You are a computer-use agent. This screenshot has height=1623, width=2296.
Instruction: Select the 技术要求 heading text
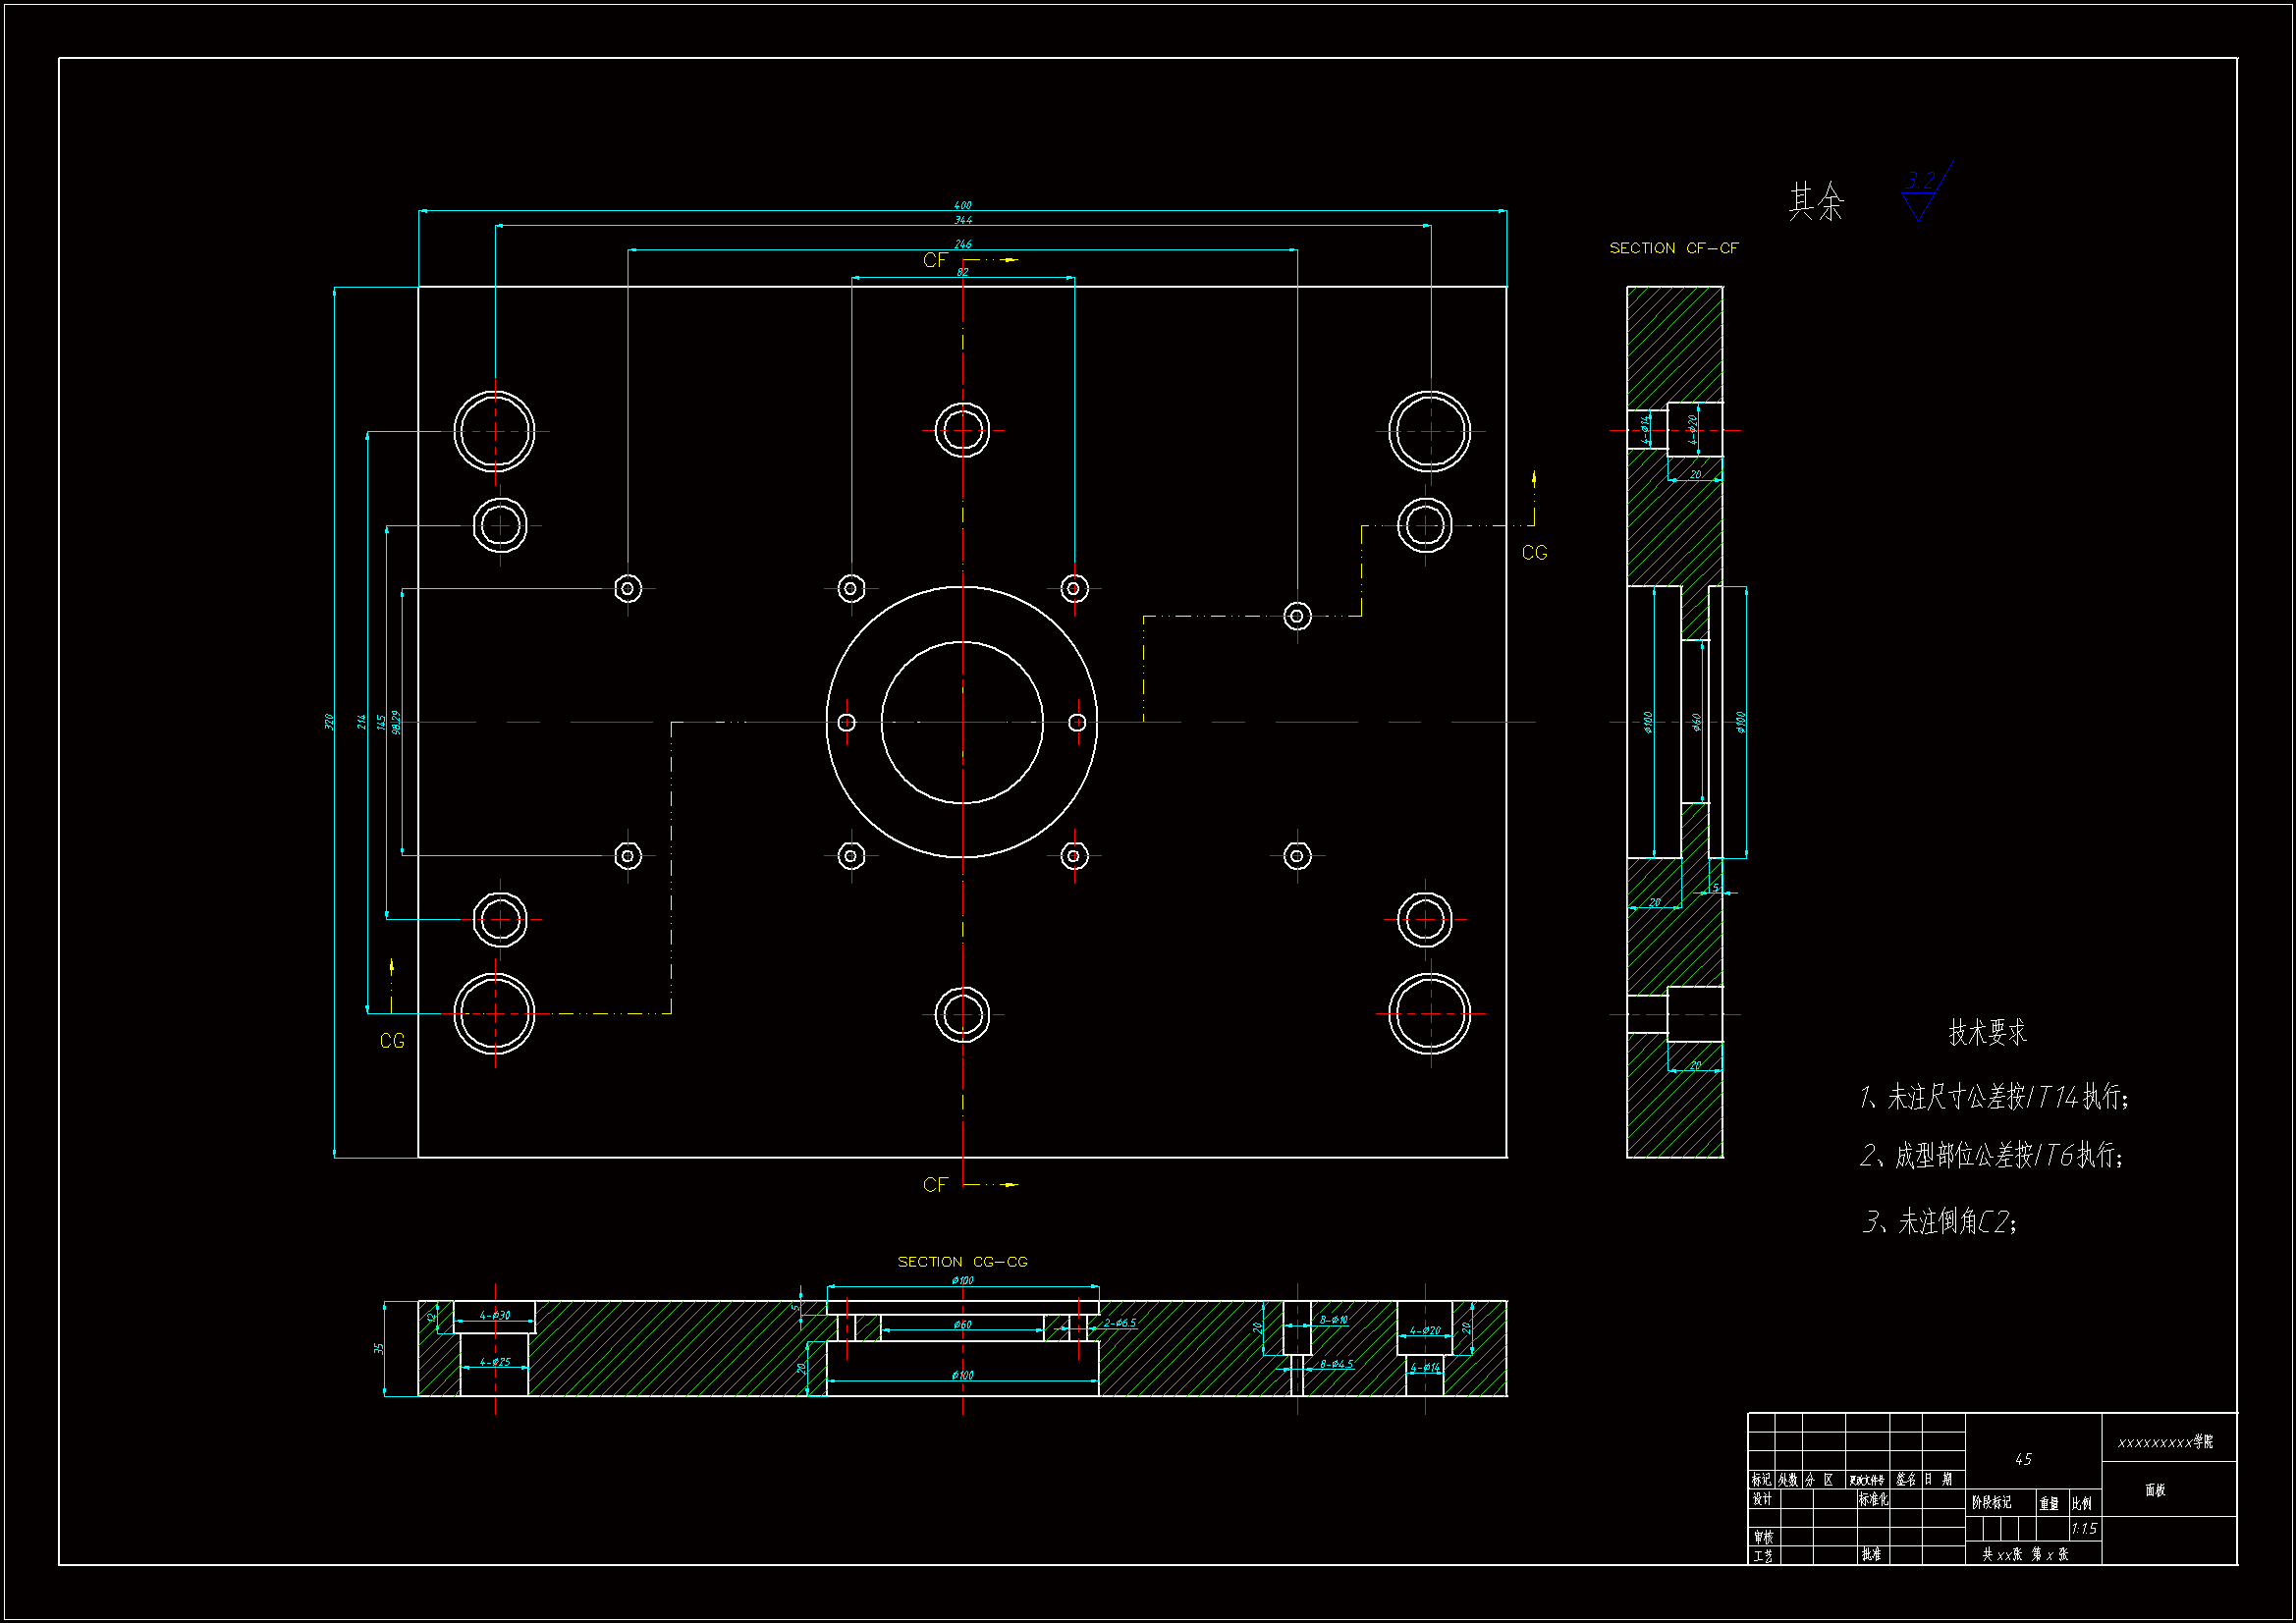tap(1987, 1033)
